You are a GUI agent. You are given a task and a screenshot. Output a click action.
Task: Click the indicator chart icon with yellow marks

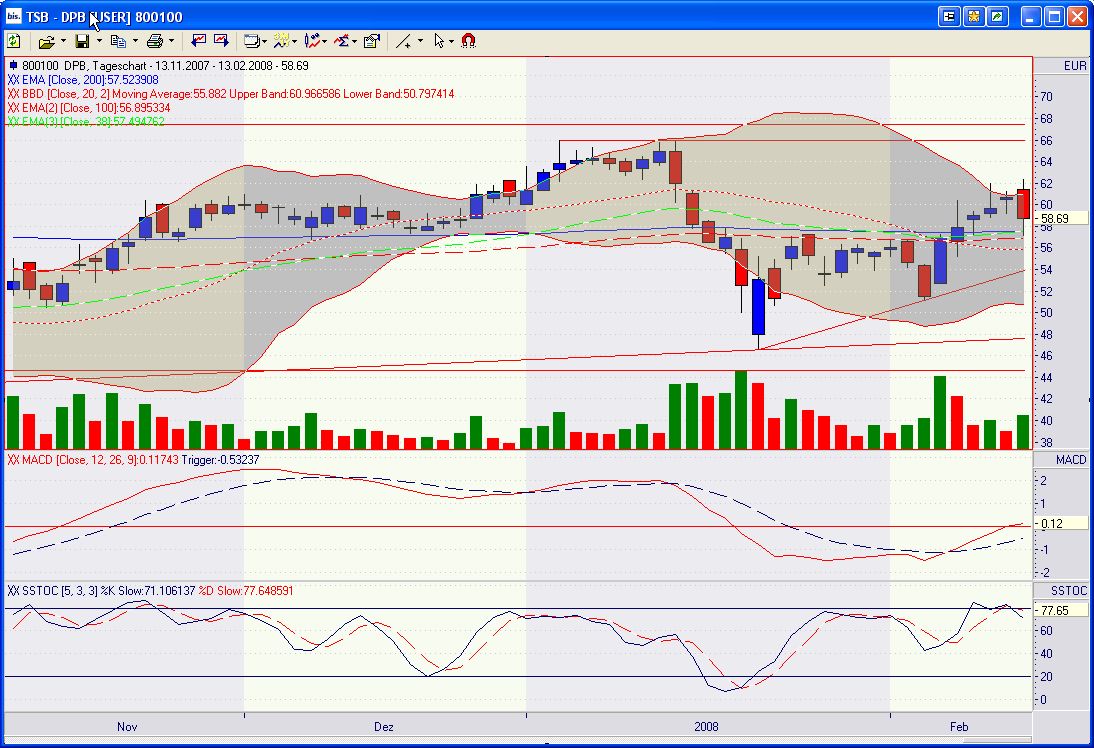pos(281,41)
